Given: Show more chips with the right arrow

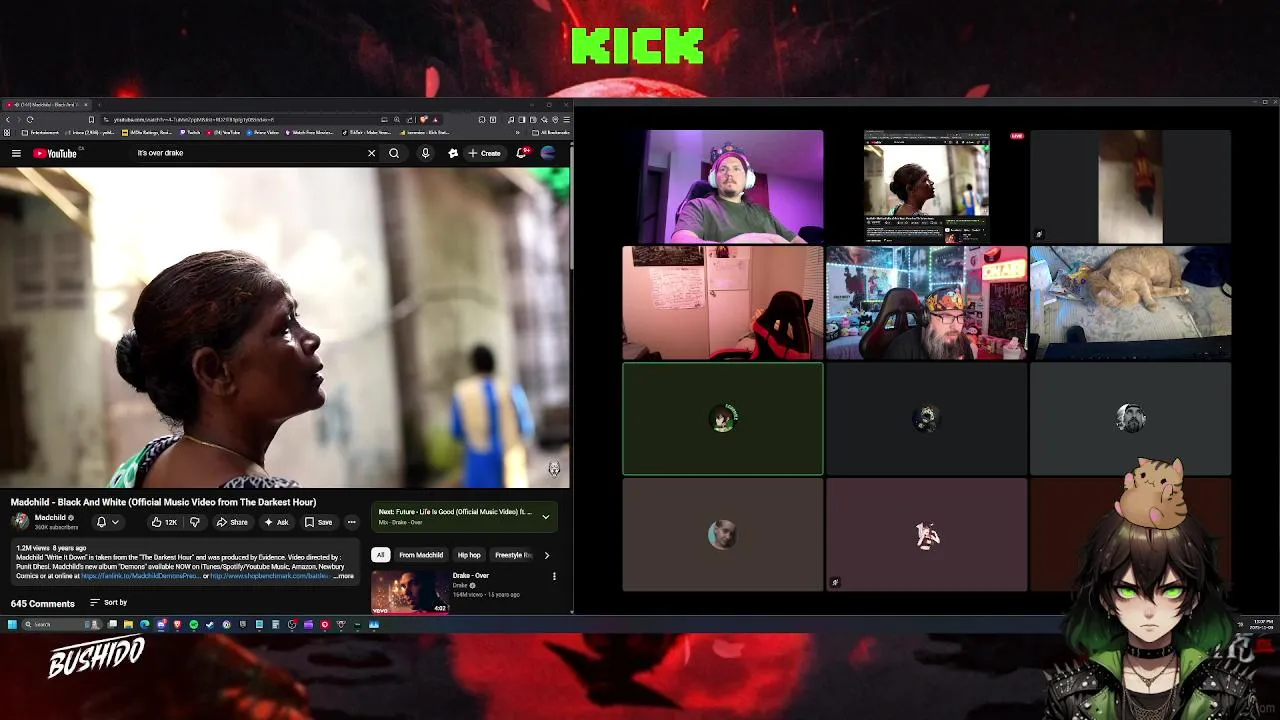Looking at the screenshot, I should (546, 555).
